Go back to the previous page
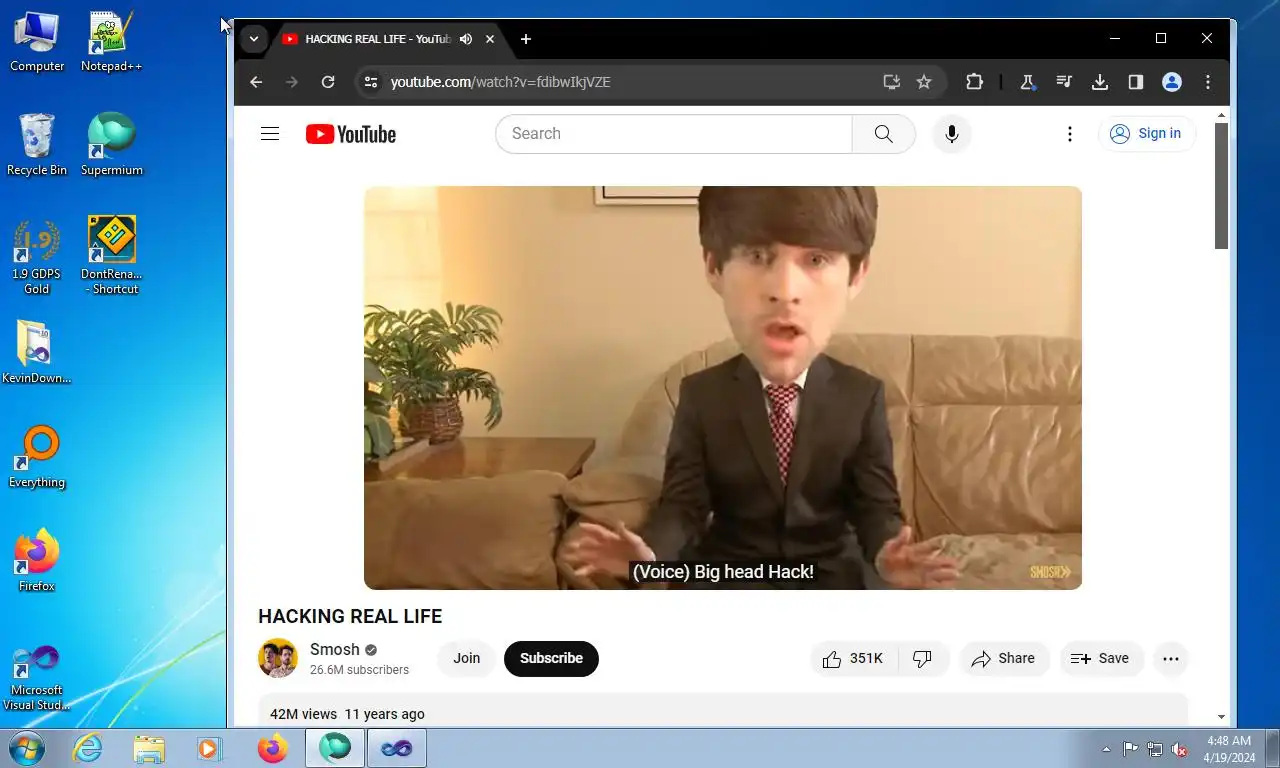Screen dimensions: 1280x768 click(256, 82)
